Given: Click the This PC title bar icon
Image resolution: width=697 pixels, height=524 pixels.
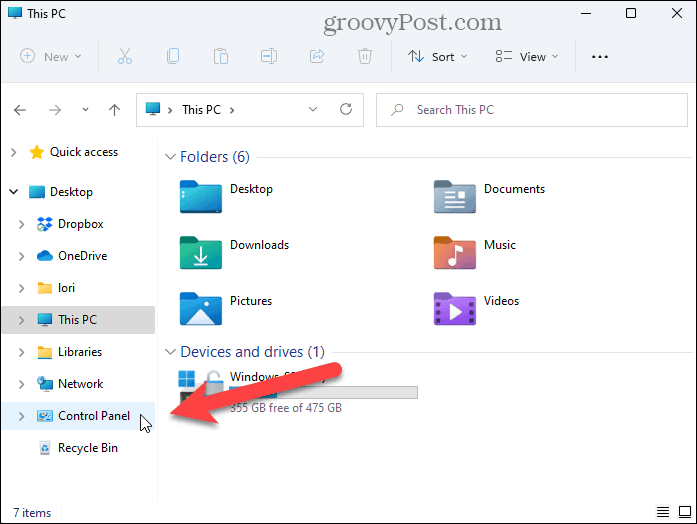Looking at the screenshot, I should point(15,12).
